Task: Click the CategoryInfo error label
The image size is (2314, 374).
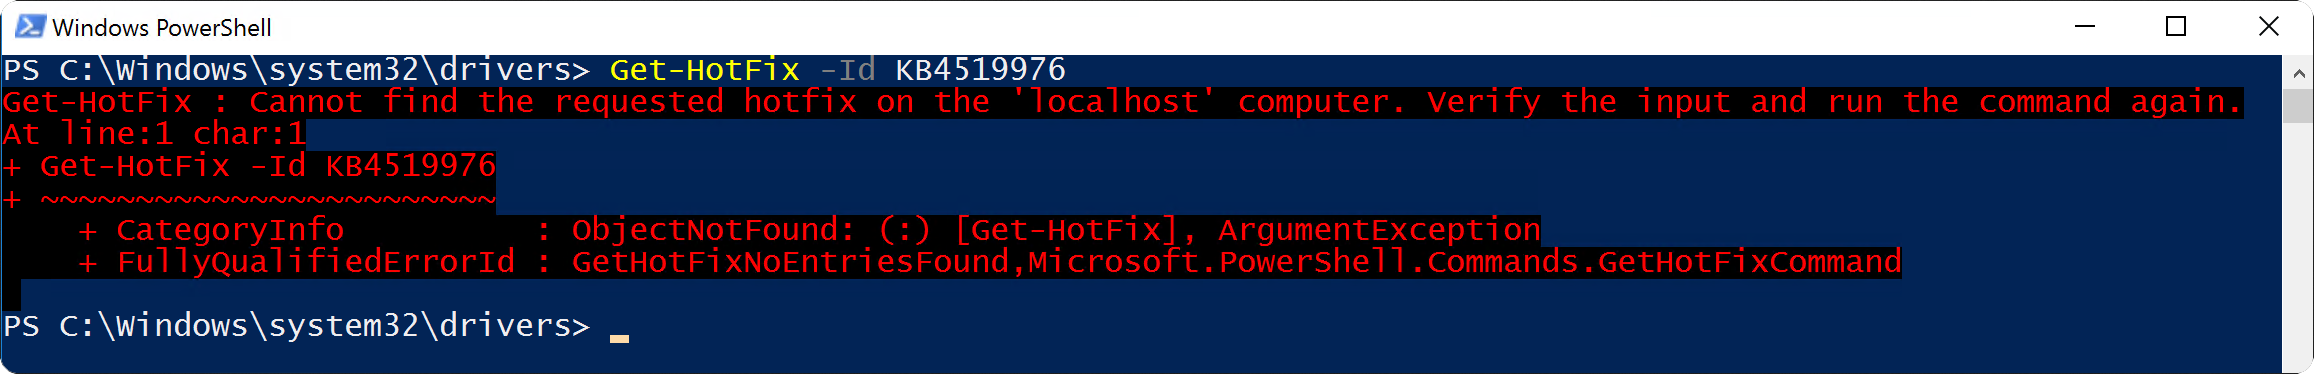Action: 230,230
